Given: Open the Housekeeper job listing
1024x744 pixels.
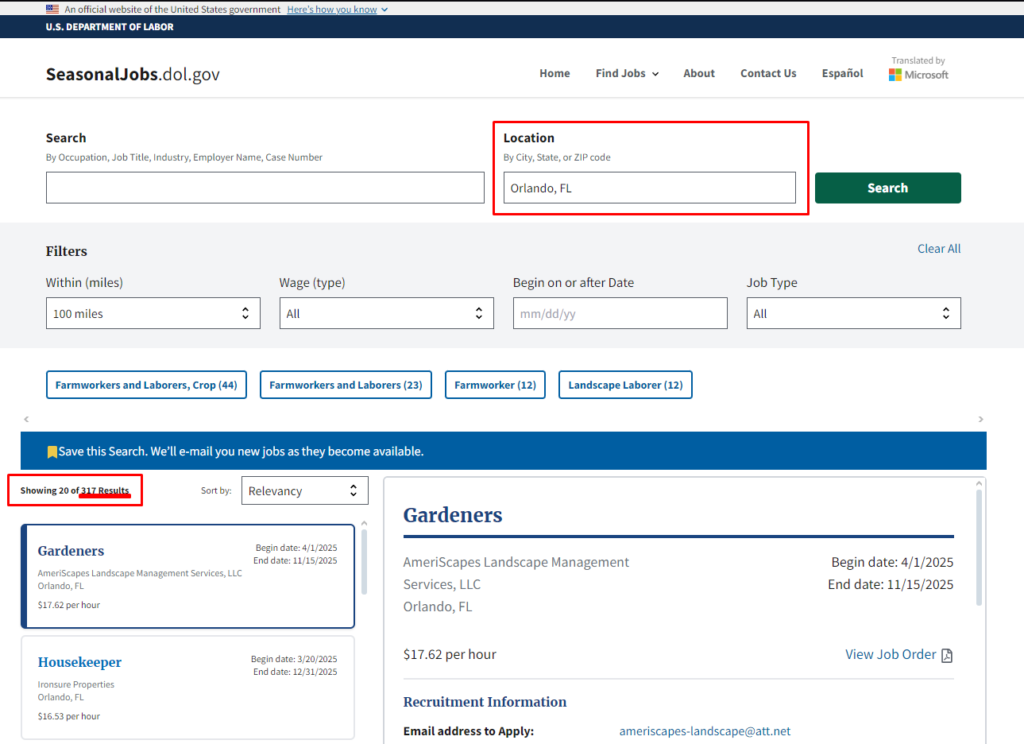Looking at the screenshot, I should click(x=80, y=662).
